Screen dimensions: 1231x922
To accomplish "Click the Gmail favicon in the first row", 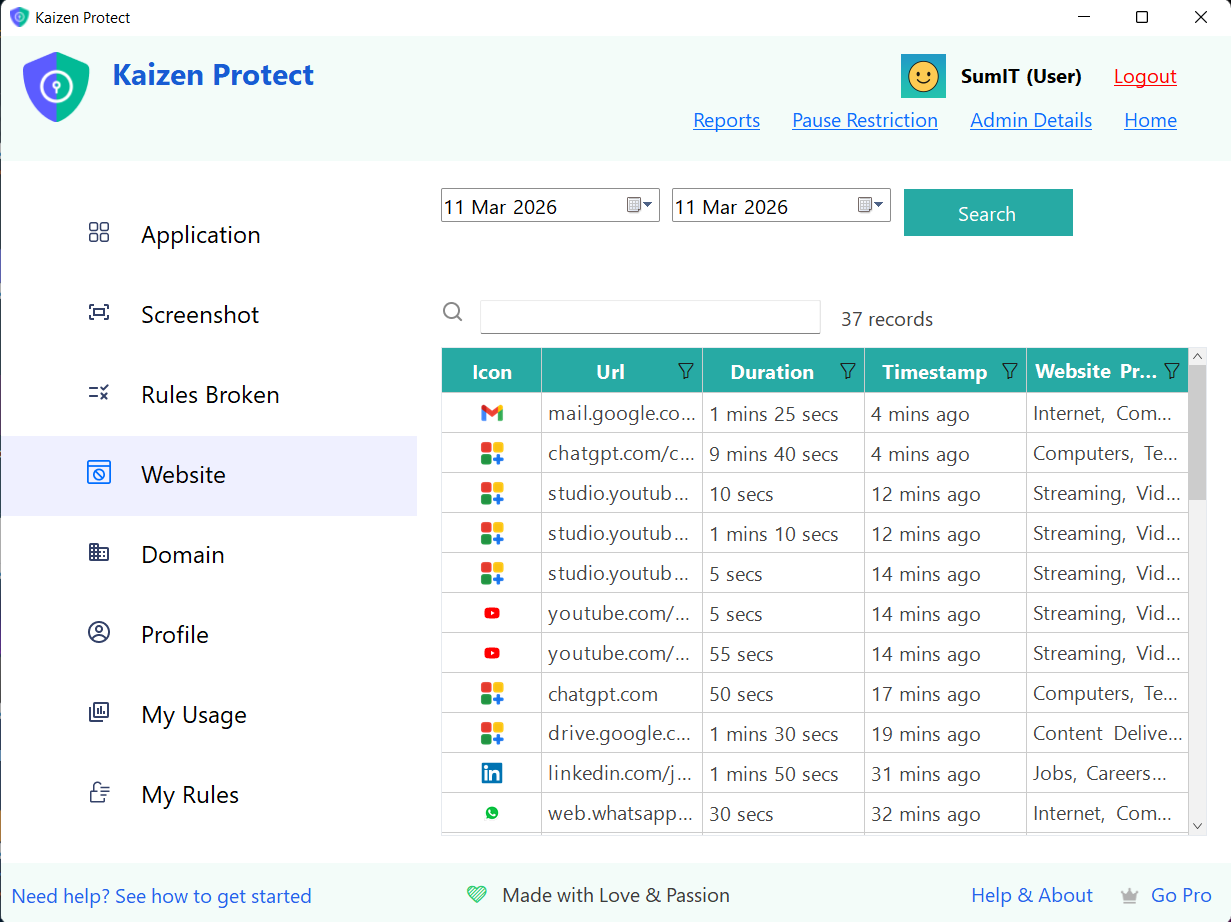I will [x=491, y=412].
